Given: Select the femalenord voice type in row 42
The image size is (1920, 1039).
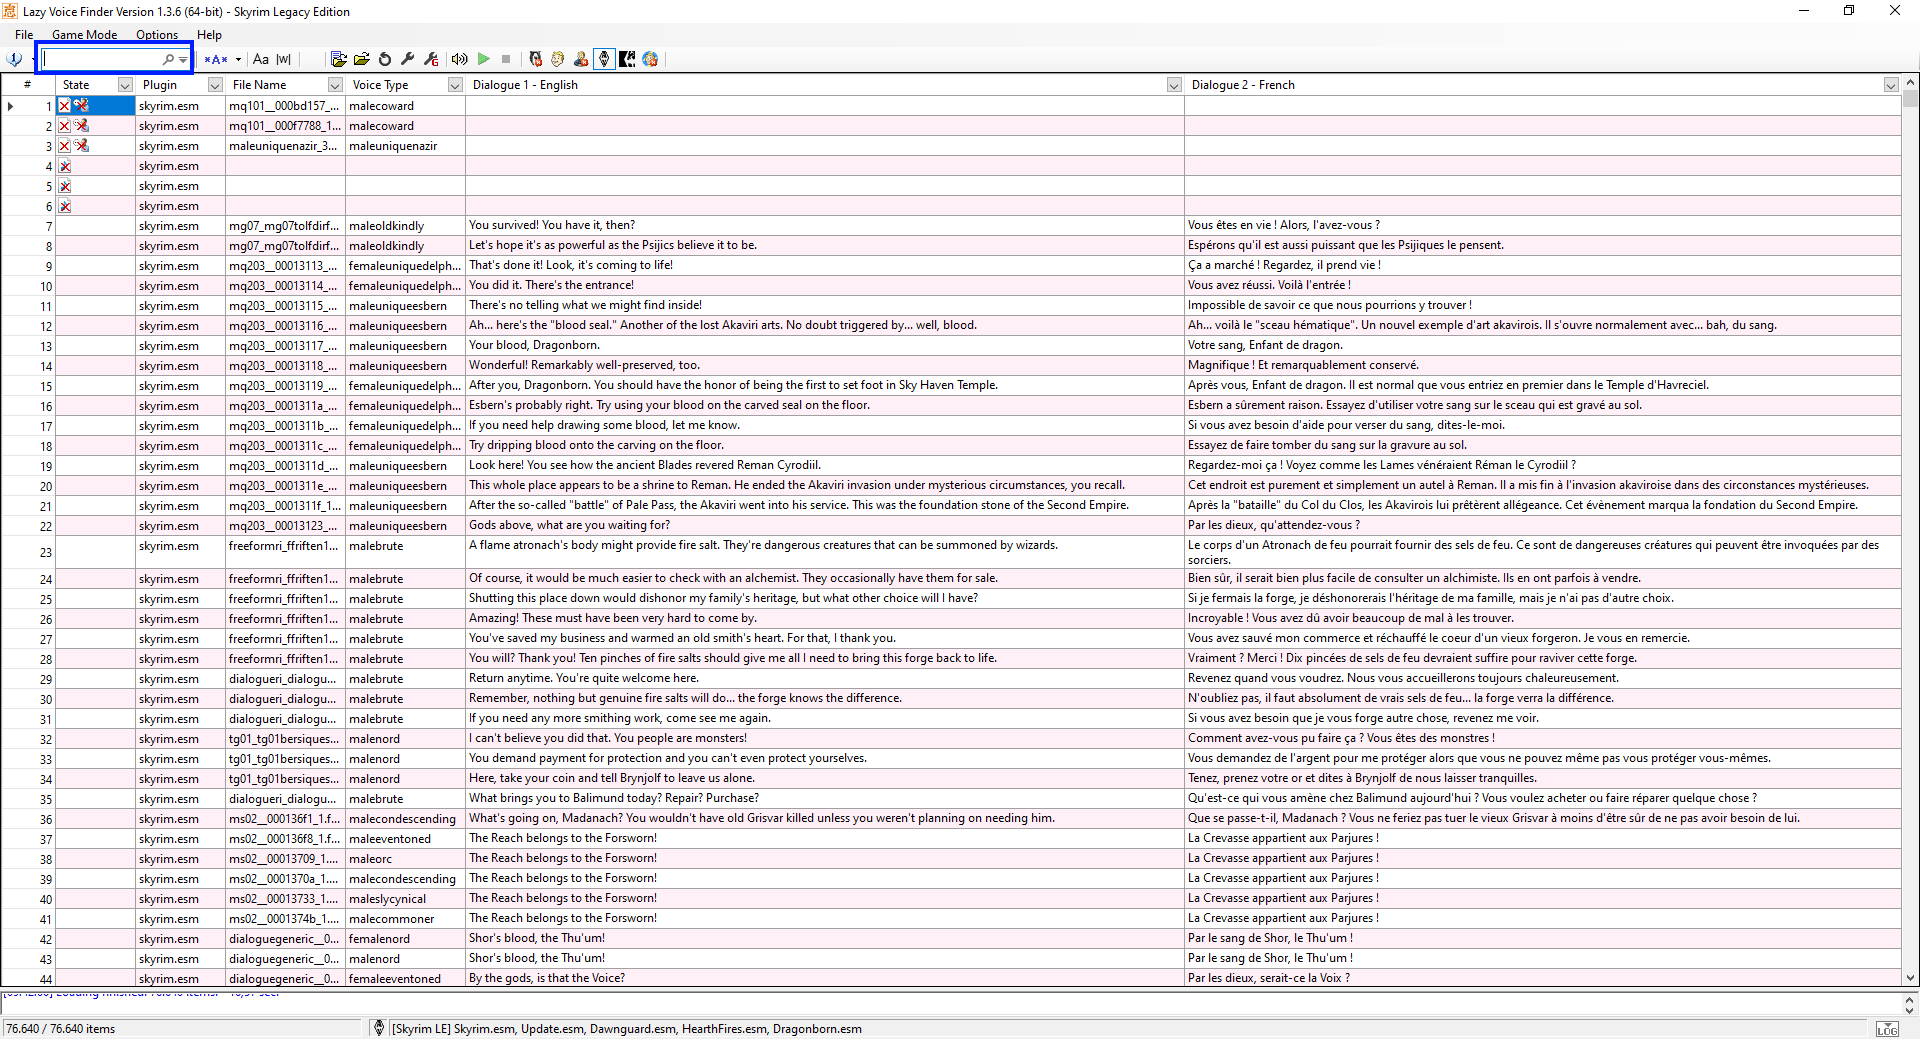Looking at the screenshot, I should (x=405, y=938).
